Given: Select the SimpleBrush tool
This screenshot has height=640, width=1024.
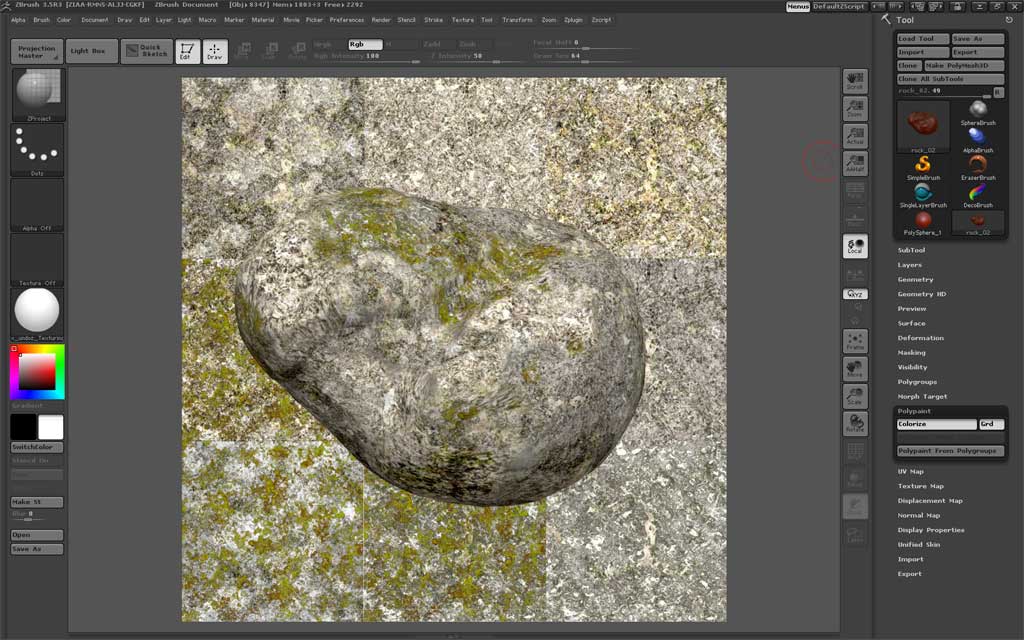Looking at the screenshot, I should coord(923,167).
